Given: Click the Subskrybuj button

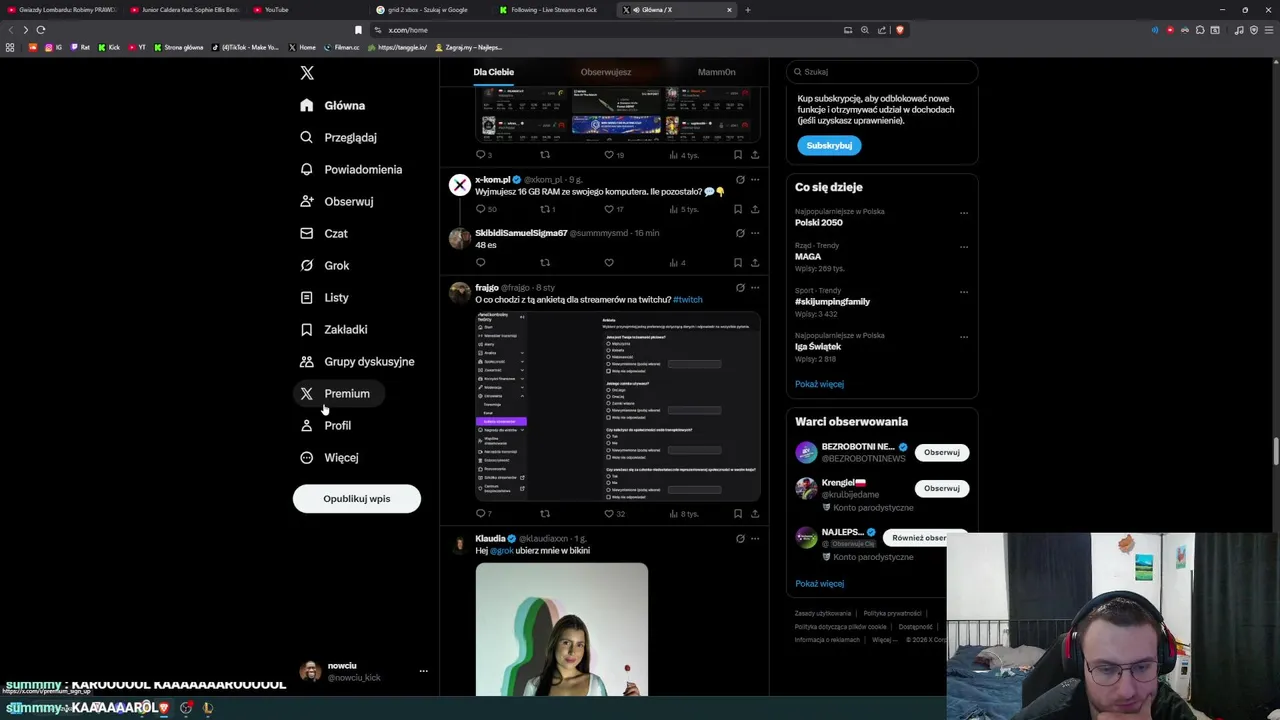Looking at the screenshot, I should tap(829, 145).
